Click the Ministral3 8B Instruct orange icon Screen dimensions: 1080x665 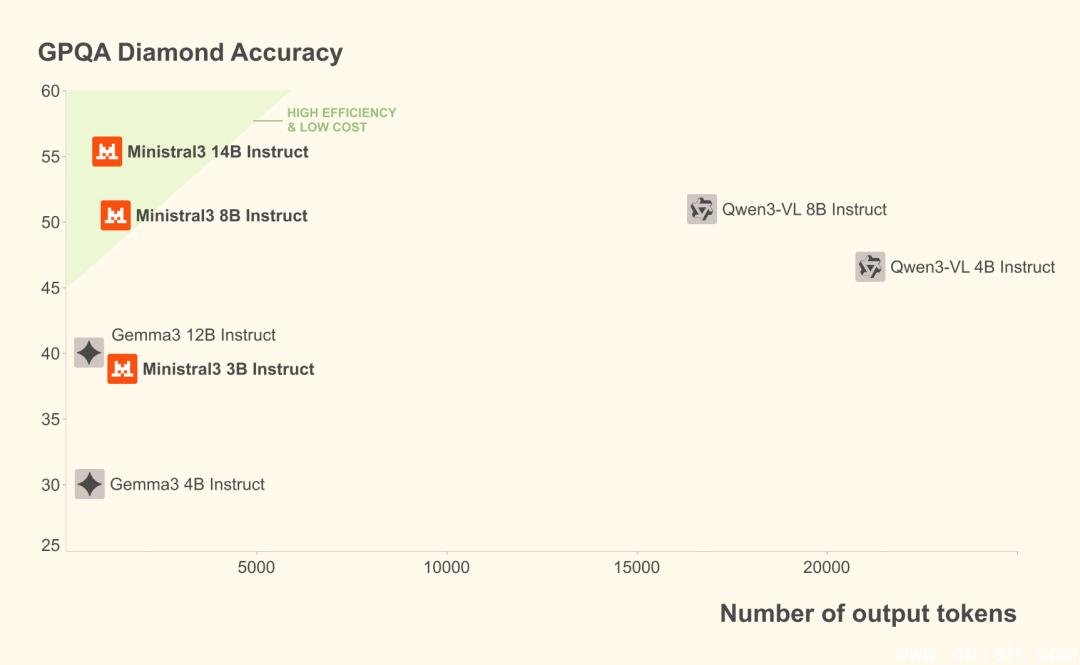[116, 216]
